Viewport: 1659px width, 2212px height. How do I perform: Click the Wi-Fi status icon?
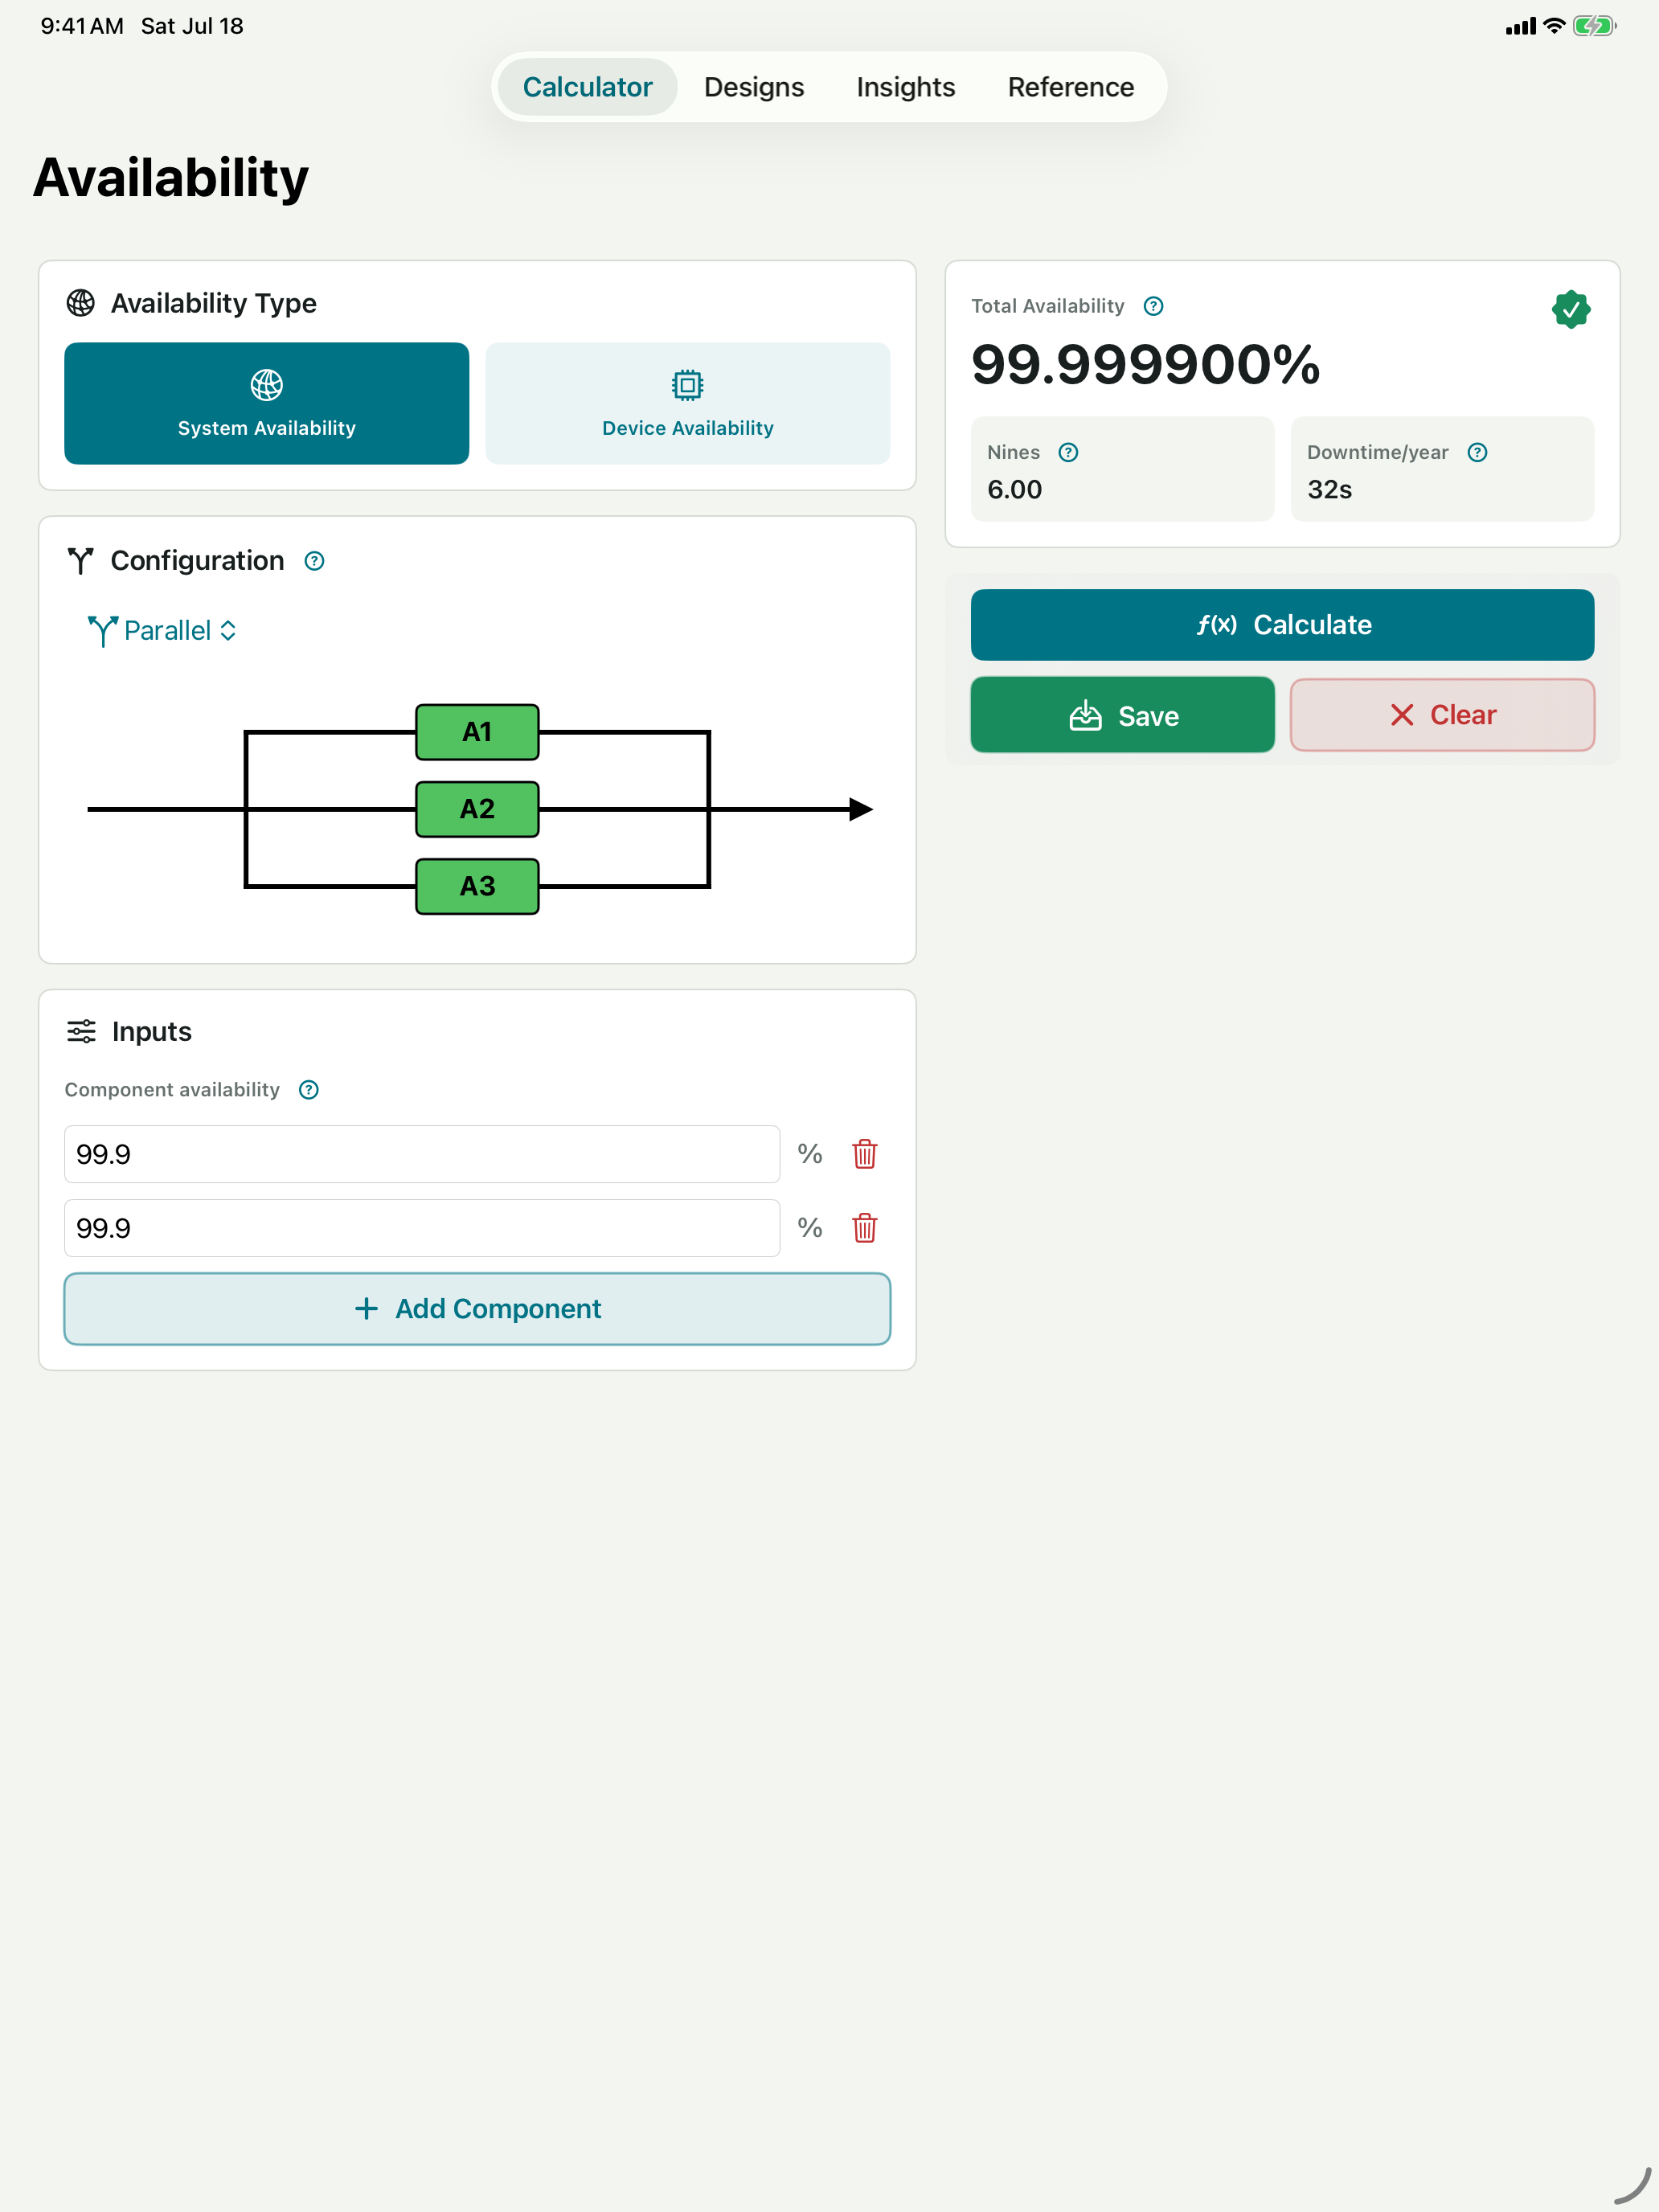[x=1553, y=26]
